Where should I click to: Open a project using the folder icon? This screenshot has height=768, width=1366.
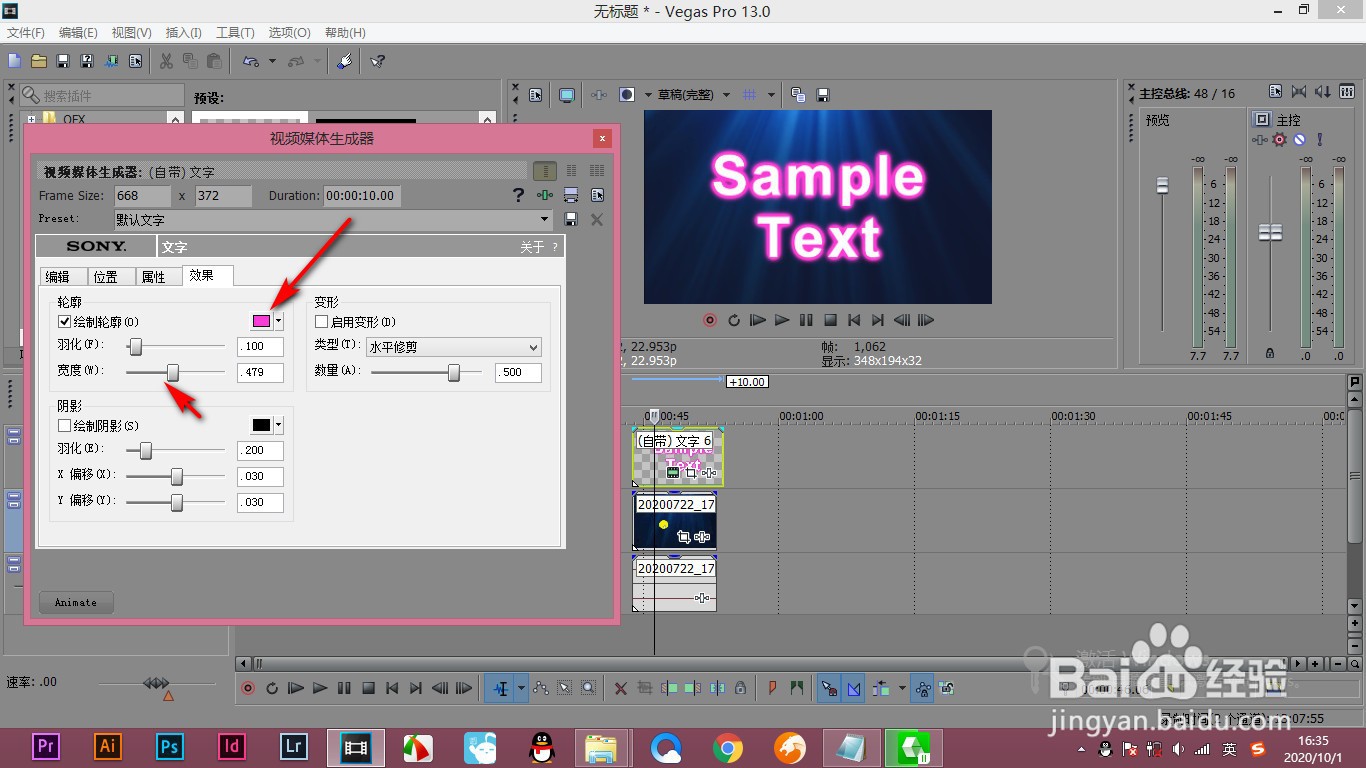[39, 61]
